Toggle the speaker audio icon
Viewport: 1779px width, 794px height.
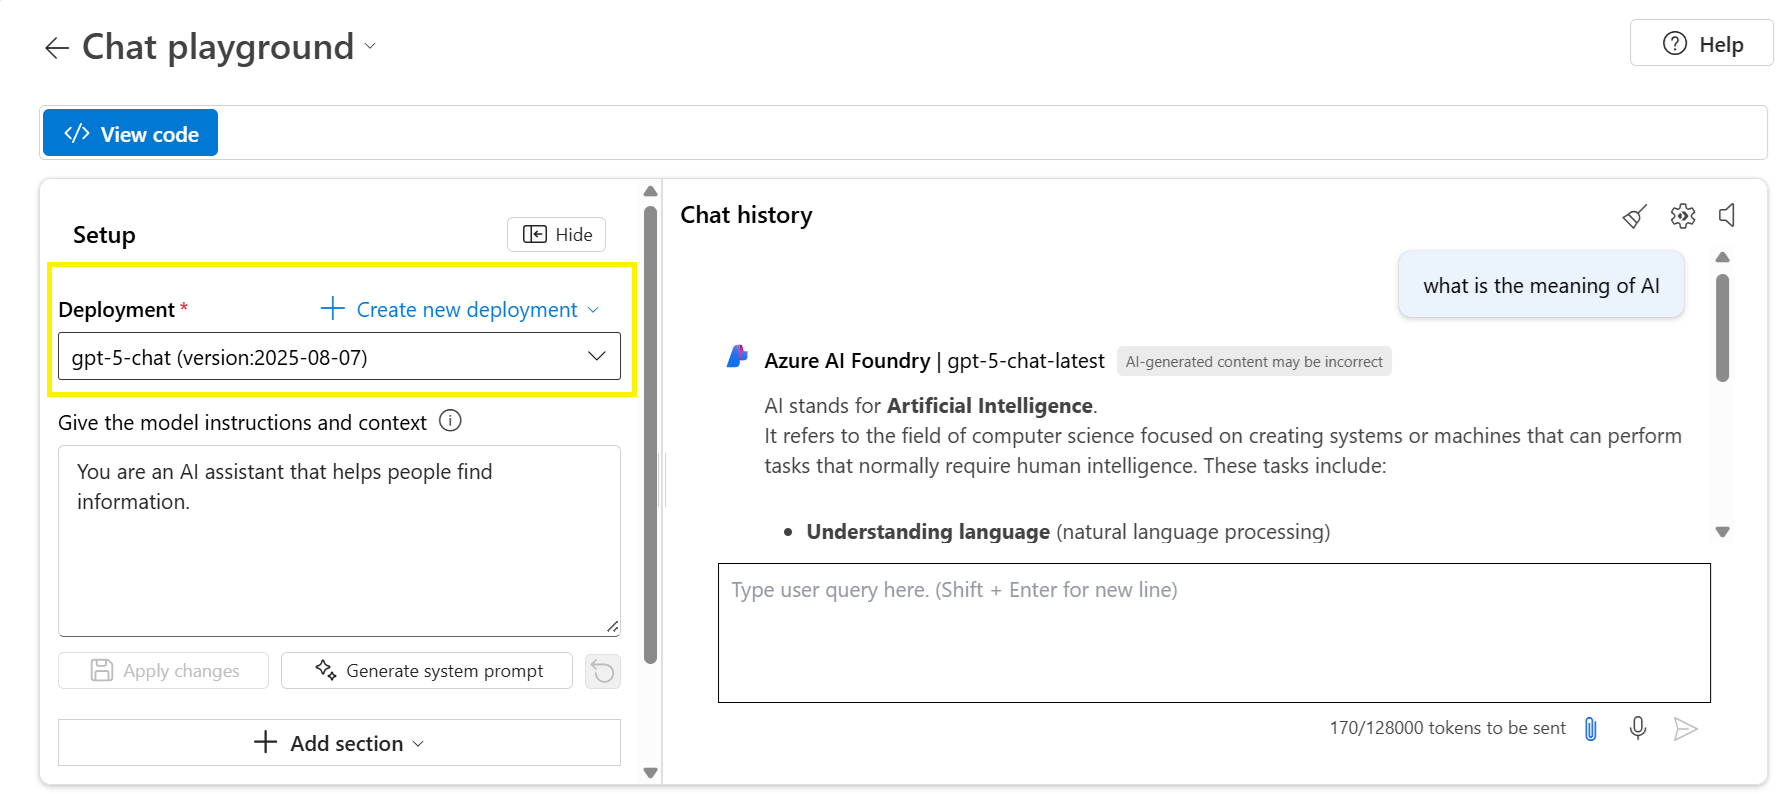[1727, 215]
